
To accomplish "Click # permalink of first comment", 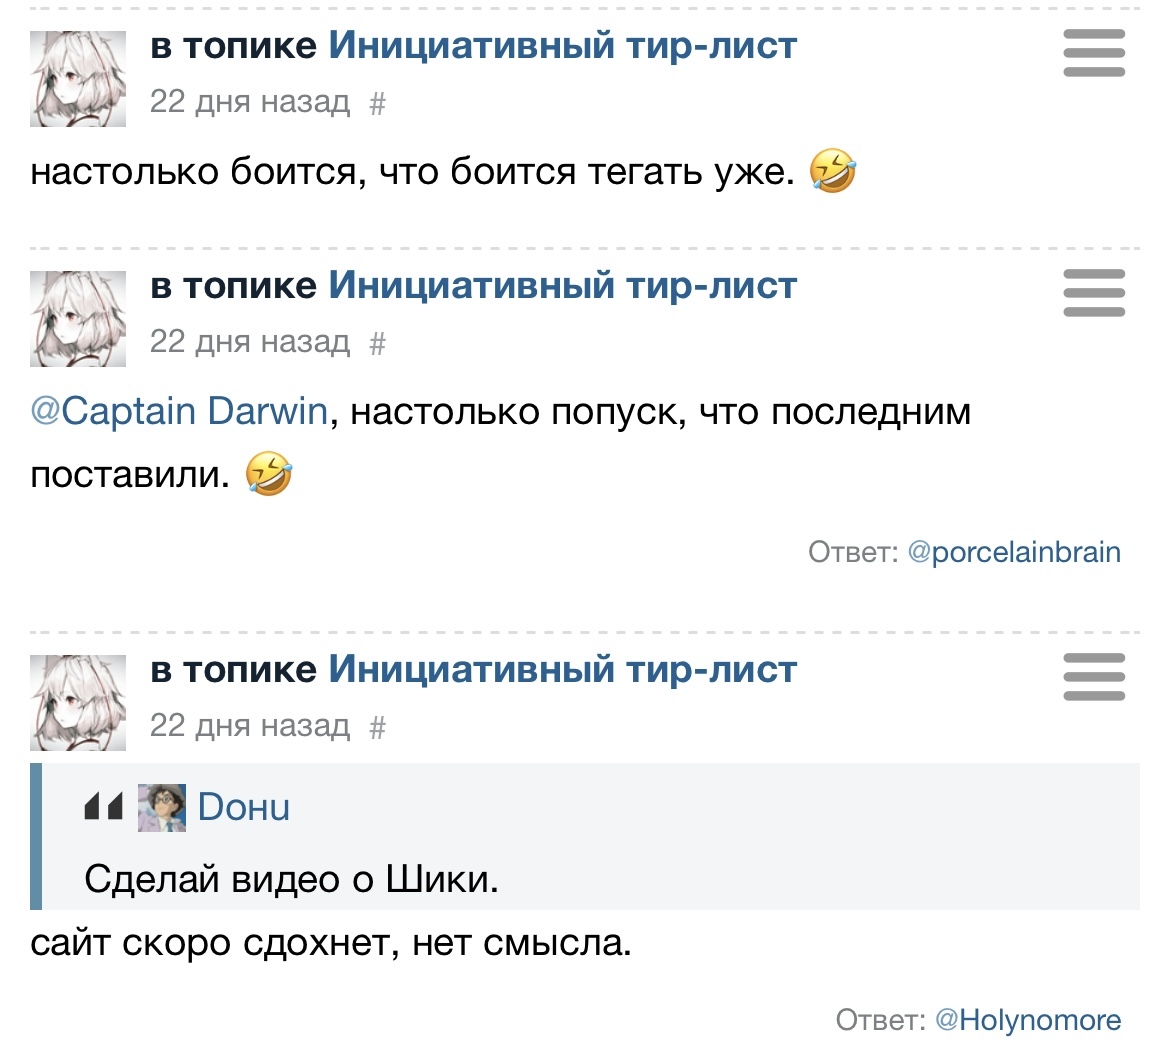I will click(377, 103).
